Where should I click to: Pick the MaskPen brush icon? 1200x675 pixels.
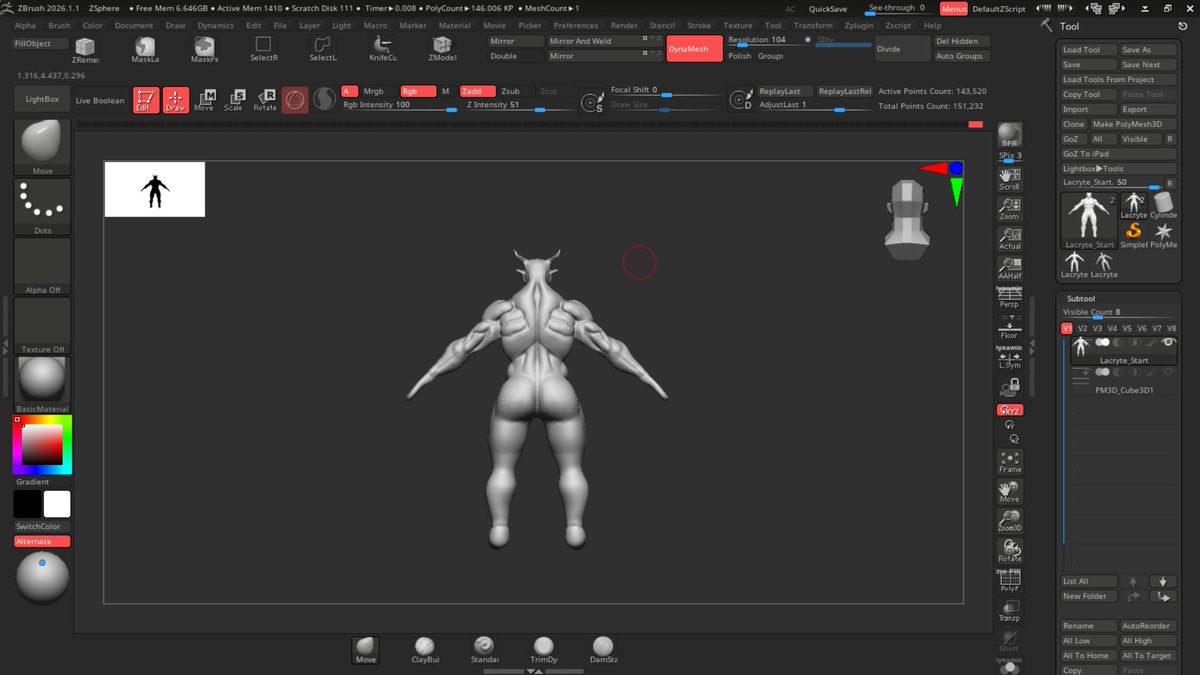click(204, 49)
